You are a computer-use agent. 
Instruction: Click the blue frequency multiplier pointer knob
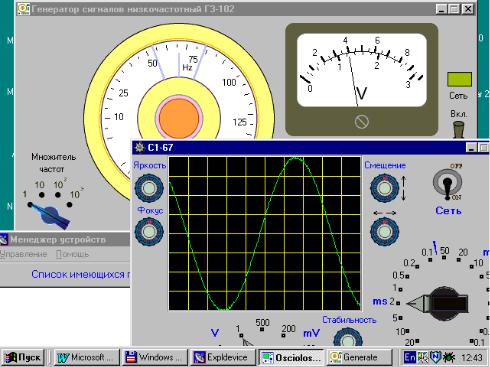[x=50, y=215]
